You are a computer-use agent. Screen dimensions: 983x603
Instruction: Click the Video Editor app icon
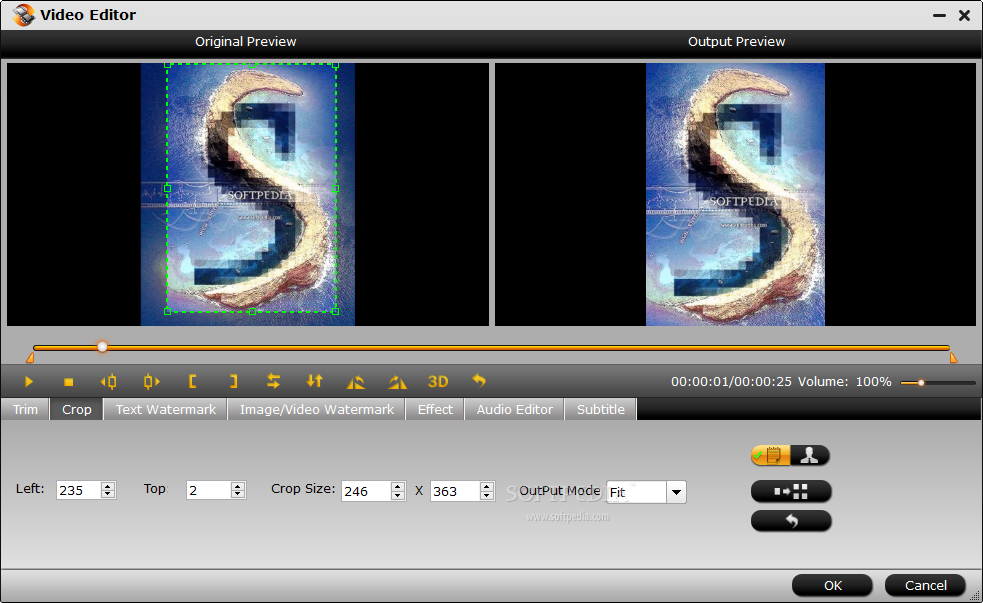24,14
